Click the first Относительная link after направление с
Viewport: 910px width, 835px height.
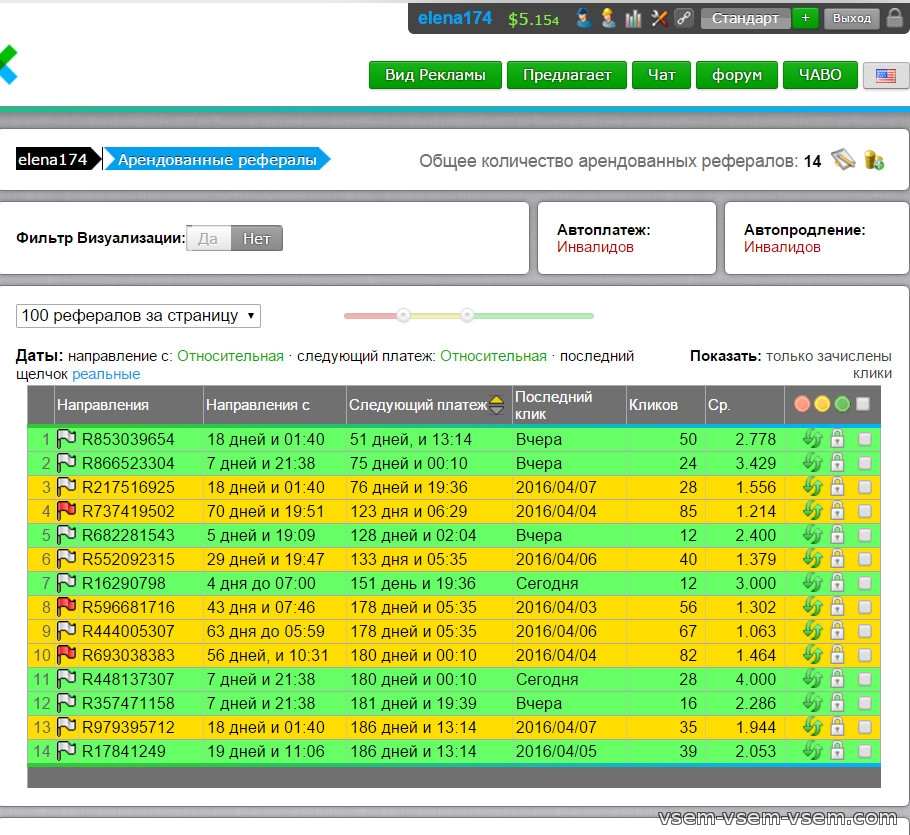(x=230, y=356)
